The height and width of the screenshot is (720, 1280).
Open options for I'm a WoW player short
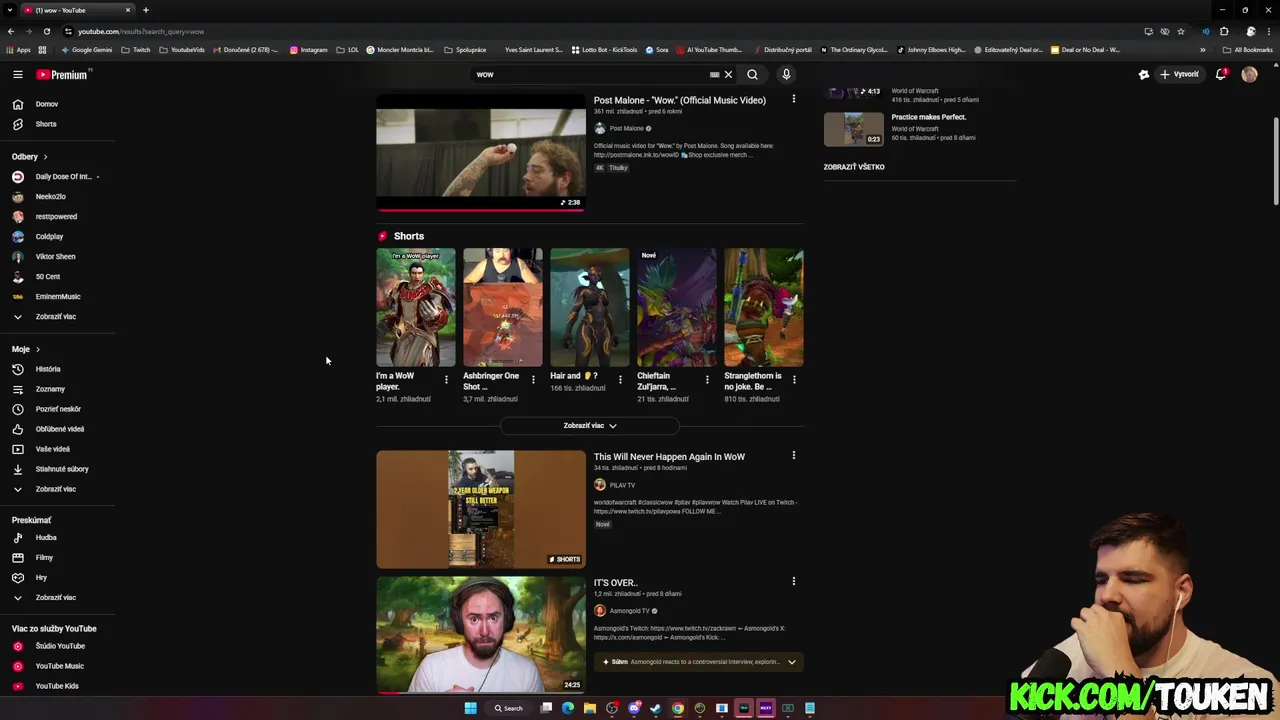point(446,380)
